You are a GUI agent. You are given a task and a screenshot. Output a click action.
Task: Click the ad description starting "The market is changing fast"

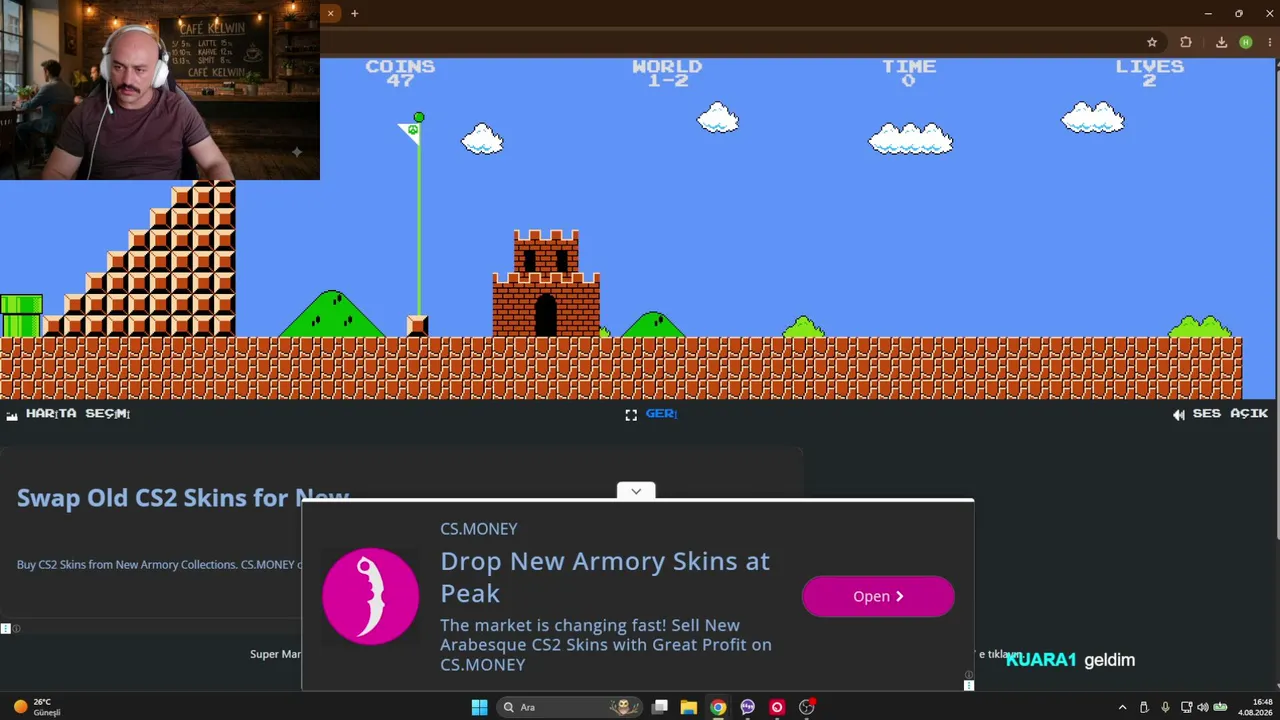(606, 645)
